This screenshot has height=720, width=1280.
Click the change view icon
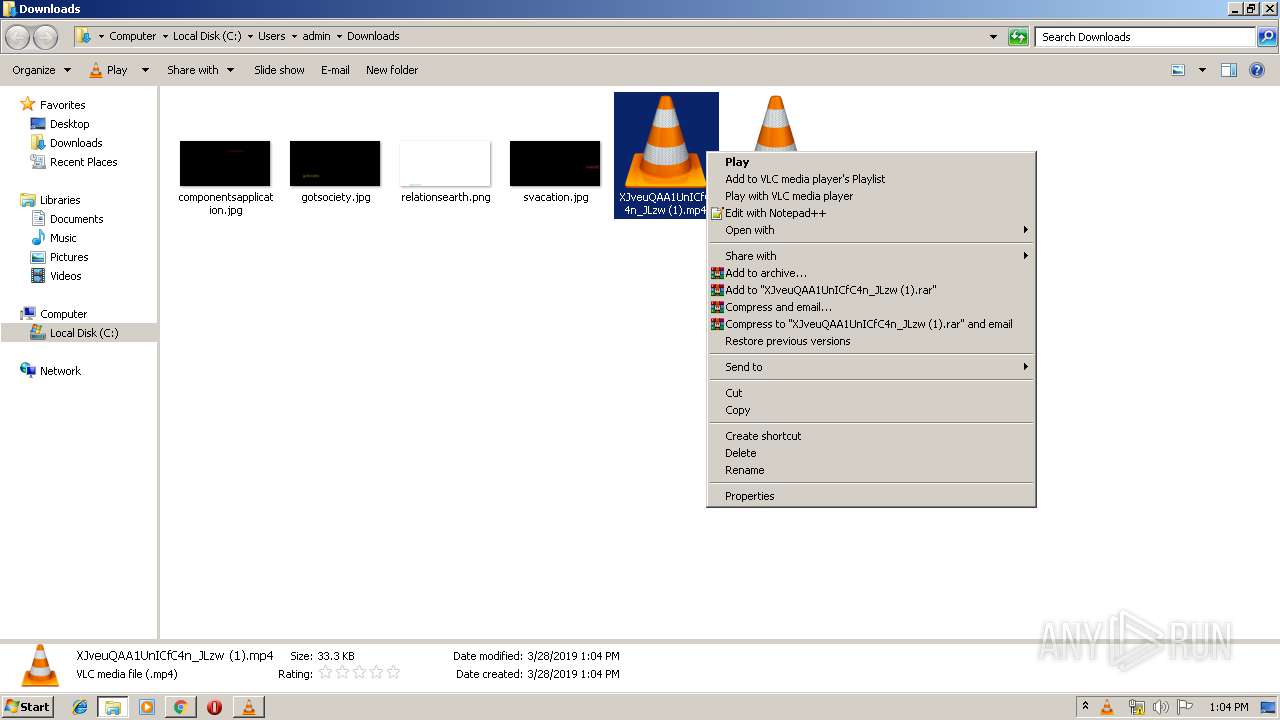(1178, 70)
